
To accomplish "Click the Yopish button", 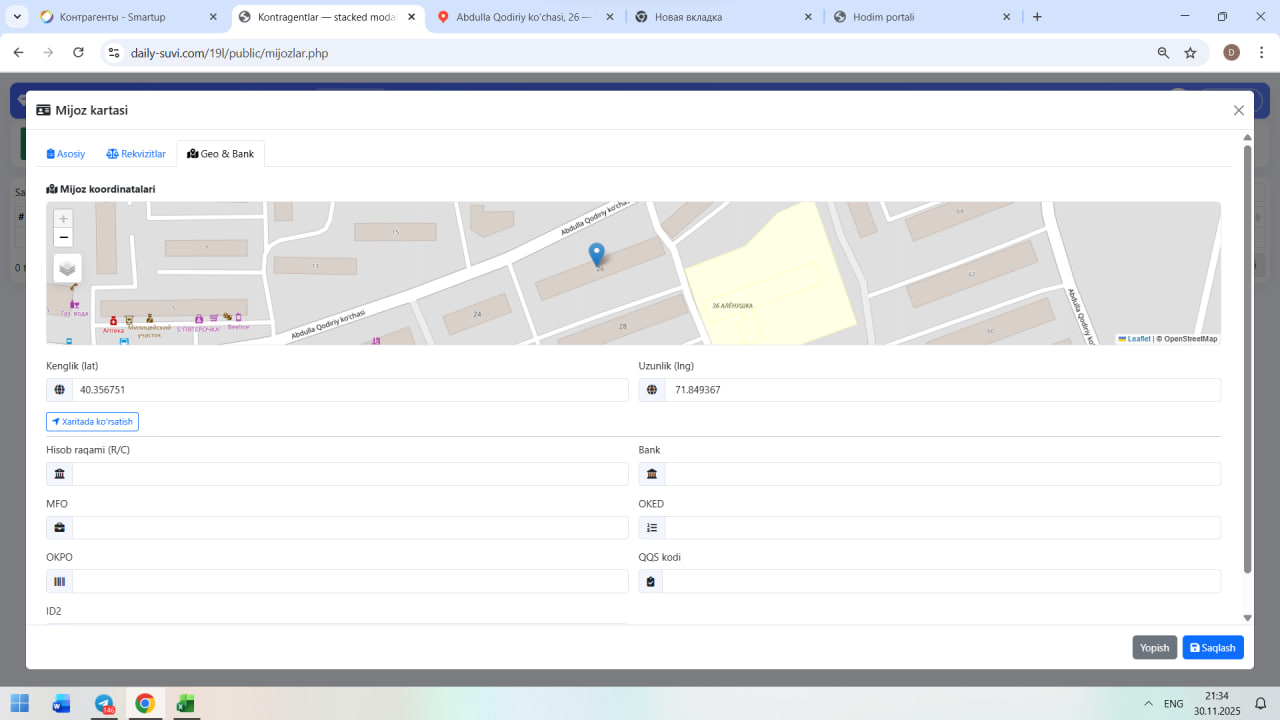I will [x=1154, y=648].
